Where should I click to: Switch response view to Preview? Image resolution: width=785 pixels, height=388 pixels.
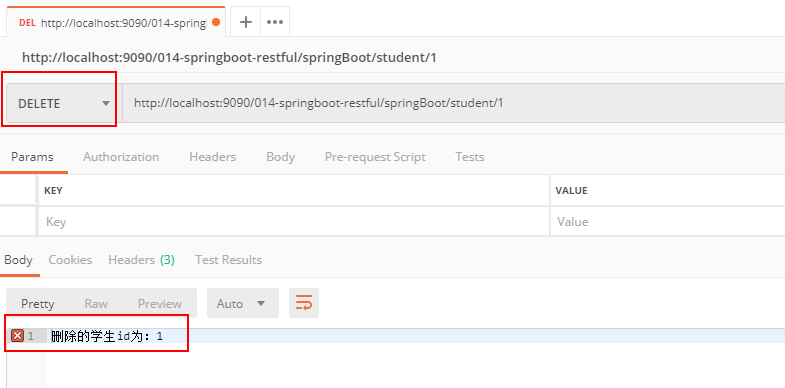coord(160,304)
